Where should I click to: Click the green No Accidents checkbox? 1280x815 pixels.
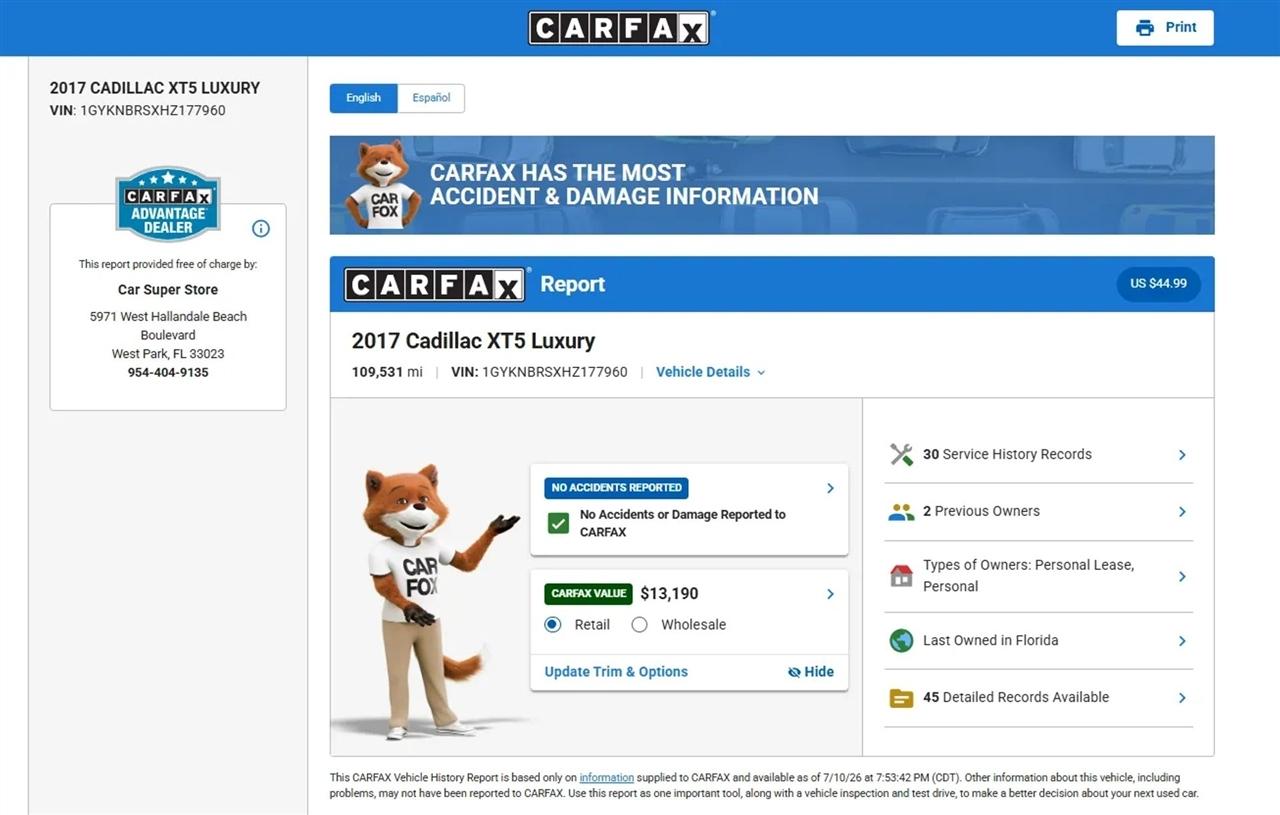click(x=558, y=523)
